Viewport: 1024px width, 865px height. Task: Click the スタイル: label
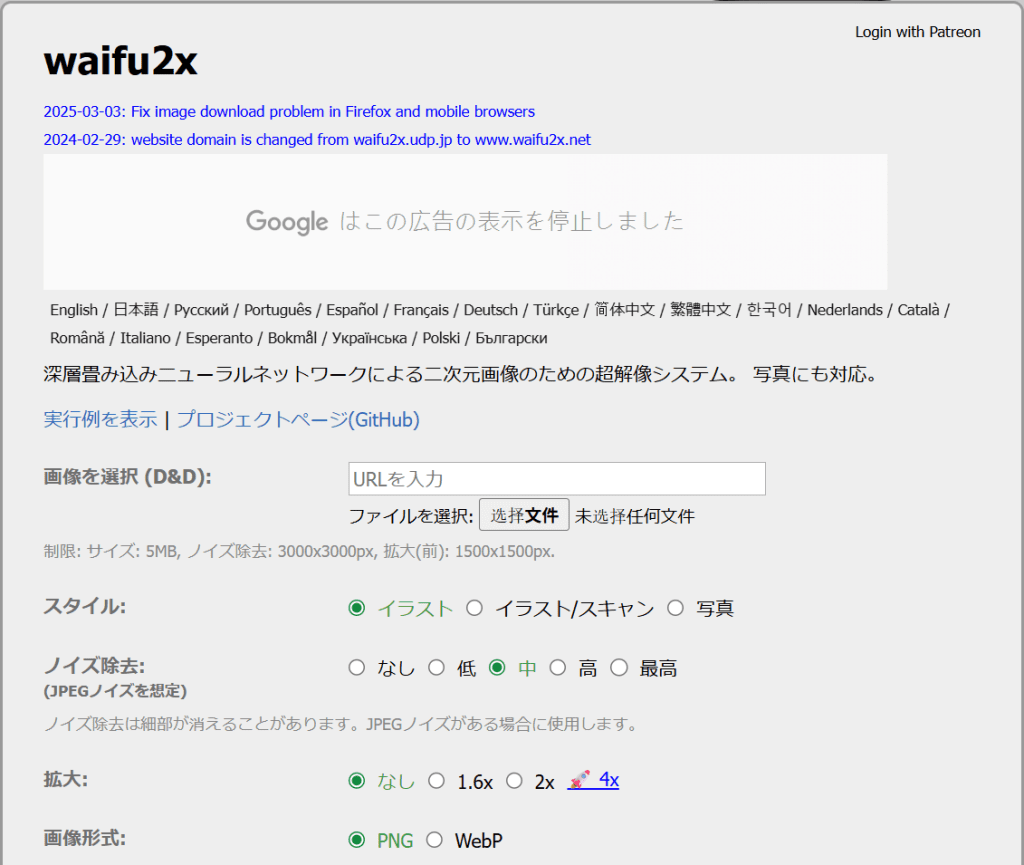85,606
